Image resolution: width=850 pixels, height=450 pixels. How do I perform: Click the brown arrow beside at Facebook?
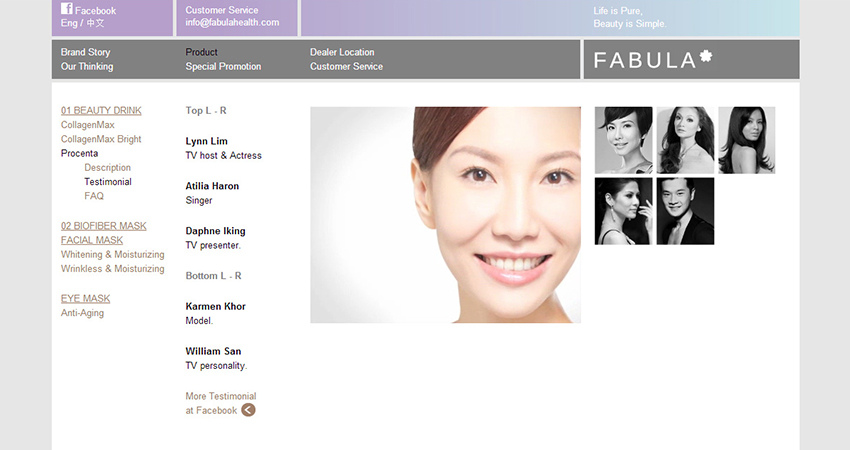(x=248, y=410)
